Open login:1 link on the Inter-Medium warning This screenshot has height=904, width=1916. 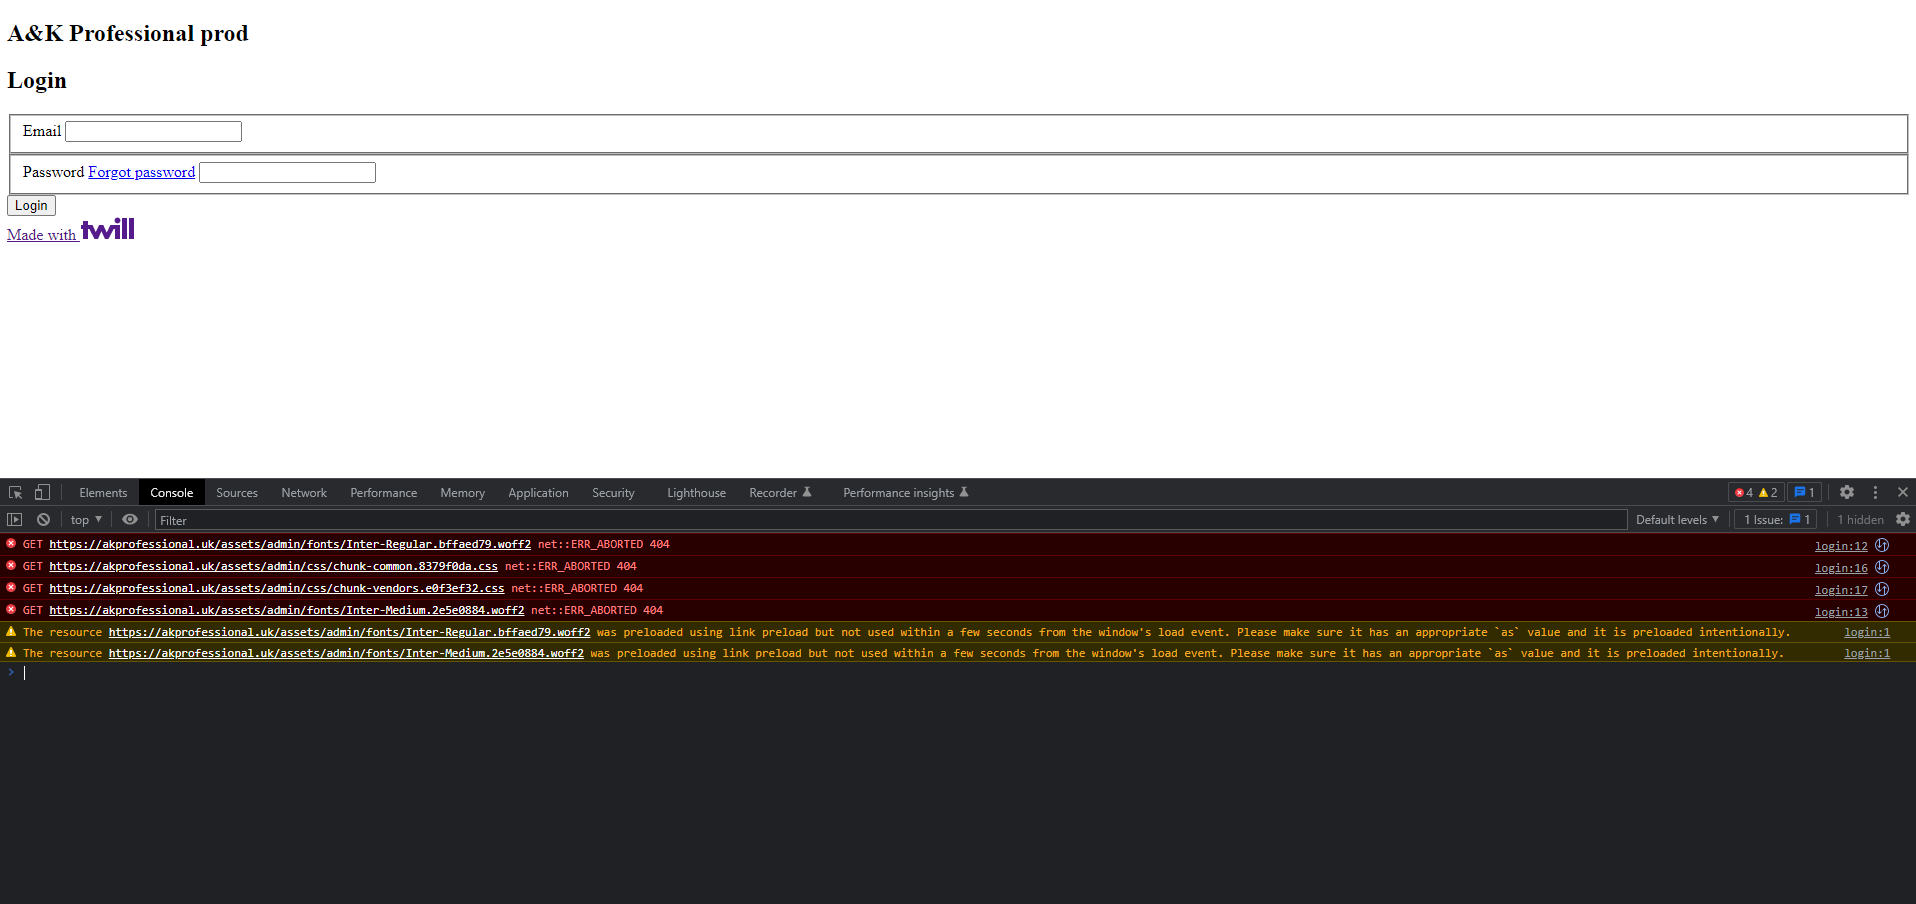pos(1867,654)
